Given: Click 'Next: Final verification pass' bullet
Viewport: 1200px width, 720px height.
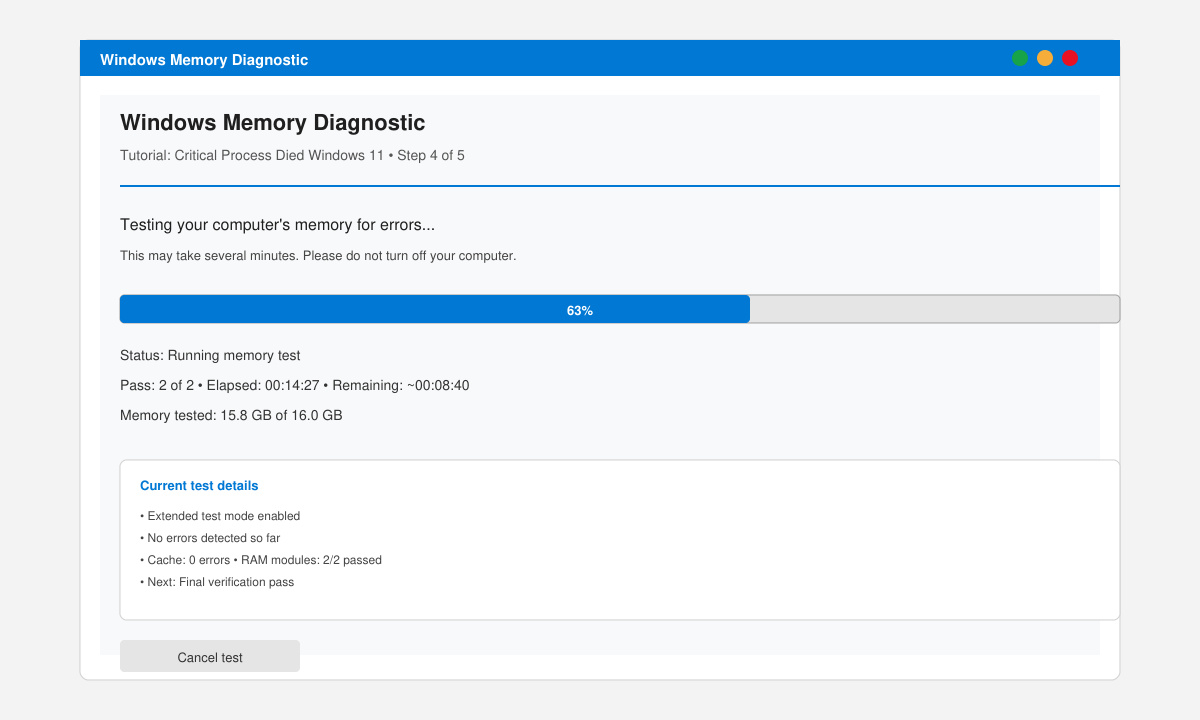Looking at the screenshot, I should click(217, 582).
